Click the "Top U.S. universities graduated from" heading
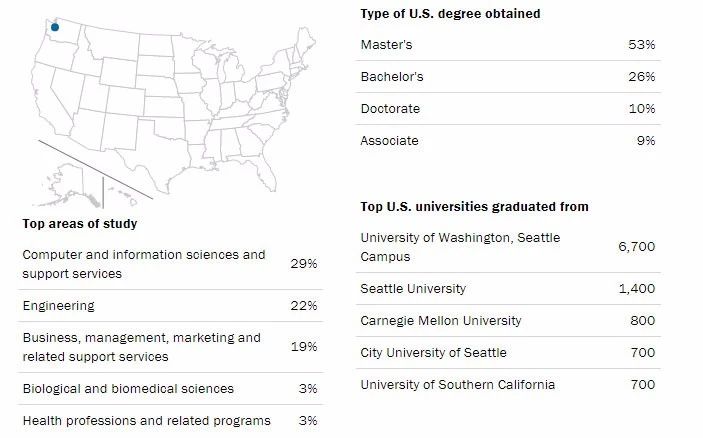Screen dimensions: 703x438 tap(474, 207)
